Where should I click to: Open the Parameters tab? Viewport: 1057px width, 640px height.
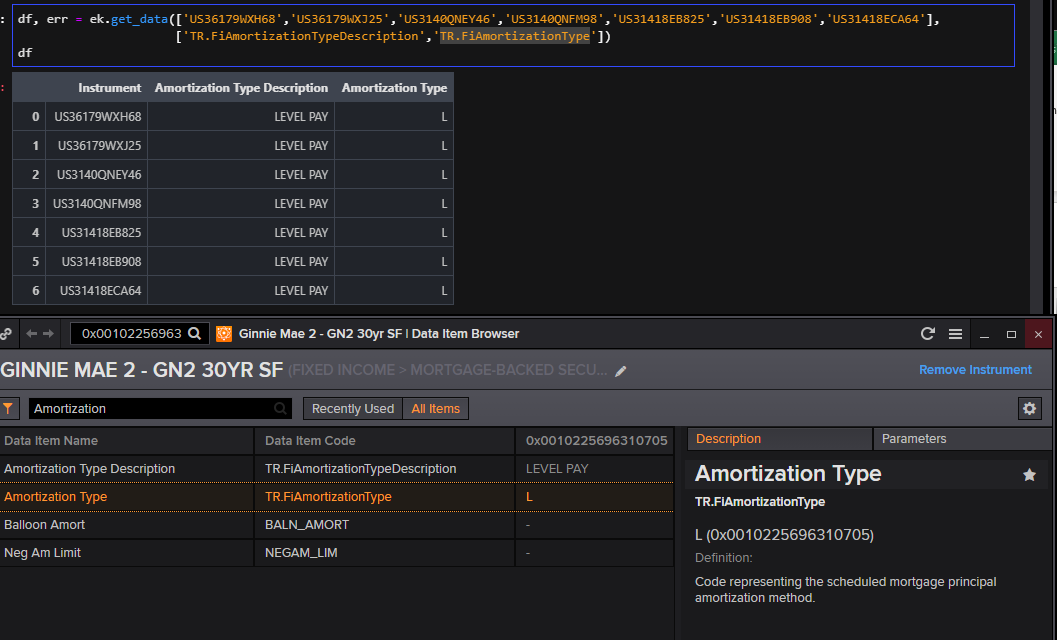coord(962,439)
